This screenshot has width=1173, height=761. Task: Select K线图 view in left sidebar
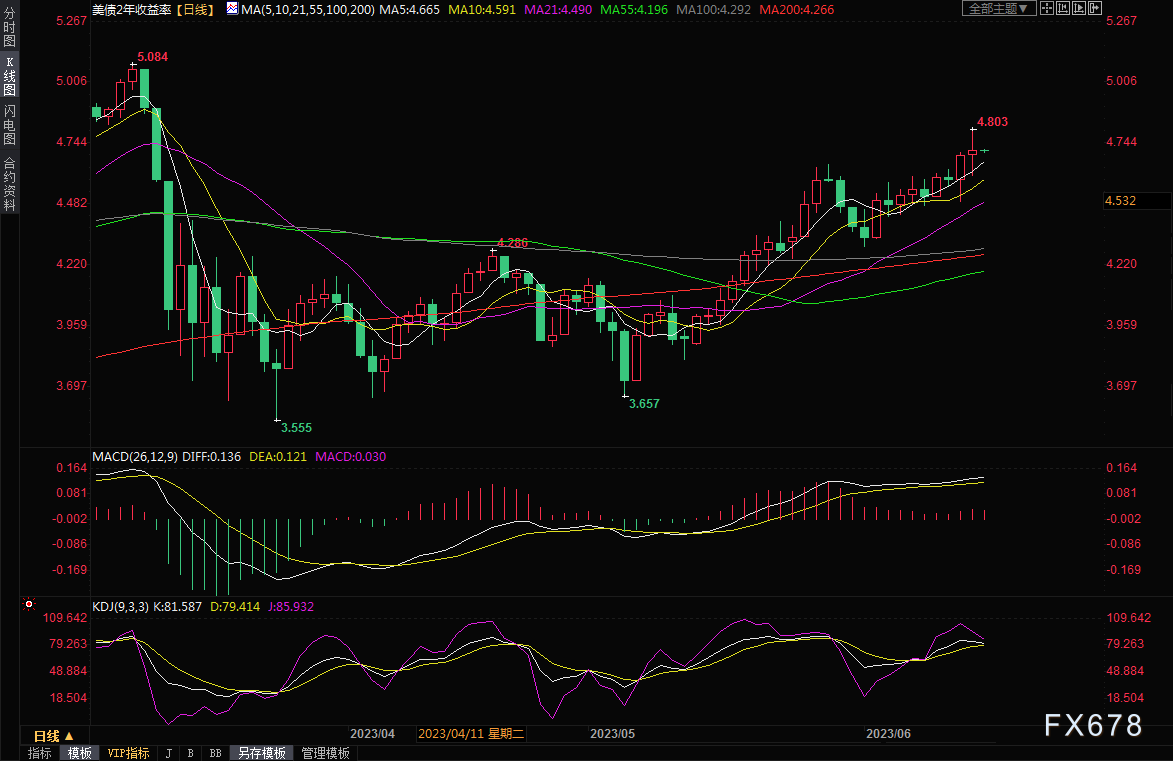tap(9, 77)
